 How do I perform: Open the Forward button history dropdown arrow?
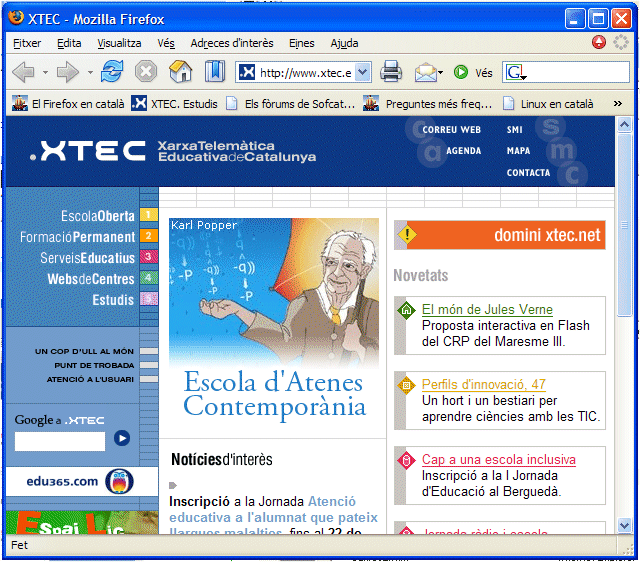(90, 73)
